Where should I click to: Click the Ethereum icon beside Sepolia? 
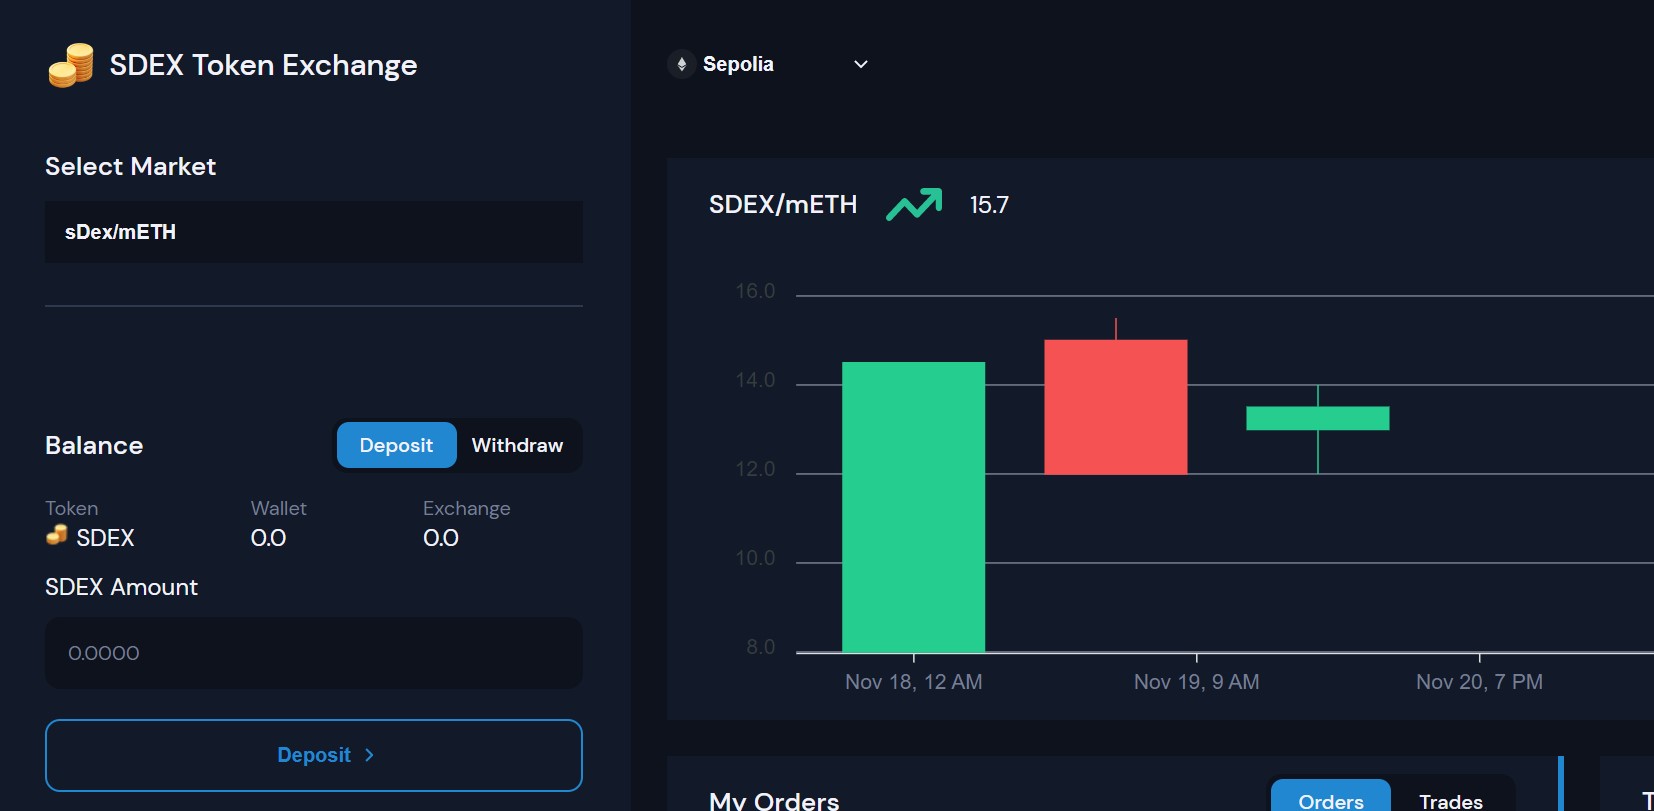click(681, 64)
